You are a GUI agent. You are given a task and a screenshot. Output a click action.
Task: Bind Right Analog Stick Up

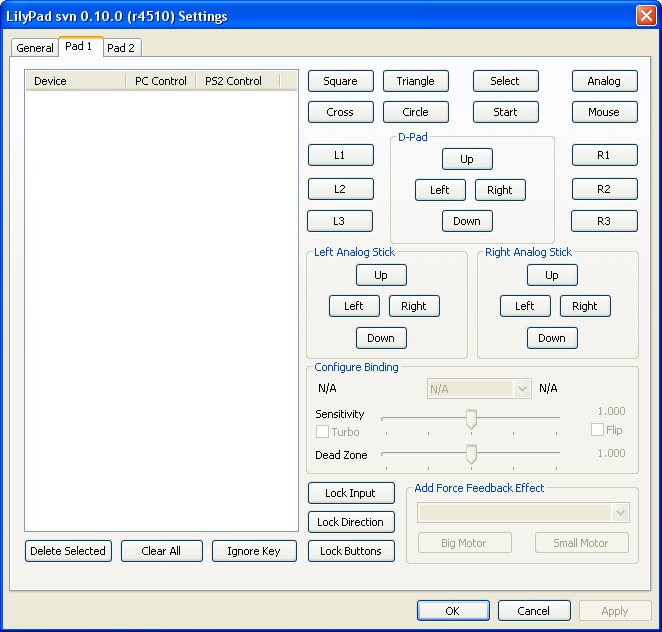click(552, 275)
